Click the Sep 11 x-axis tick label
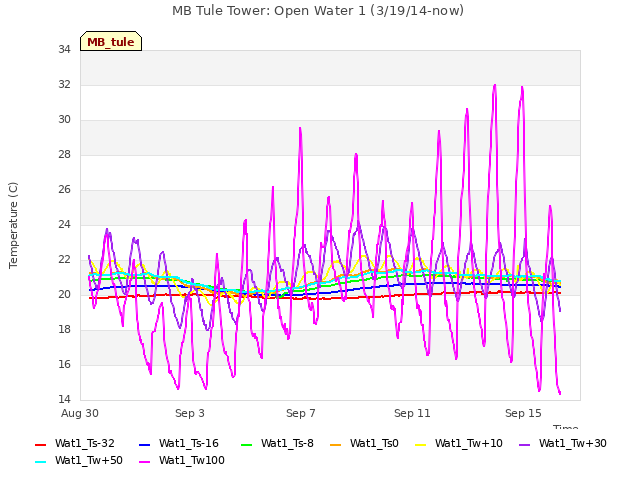Screen dimensions: 640x480 412,413
